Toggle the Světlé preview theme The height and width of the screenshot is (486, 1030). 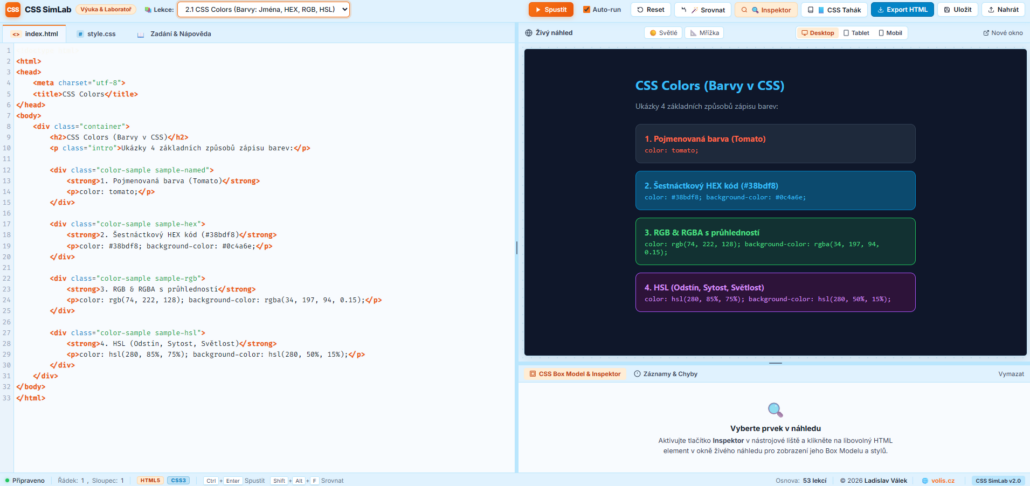point(663,33)
